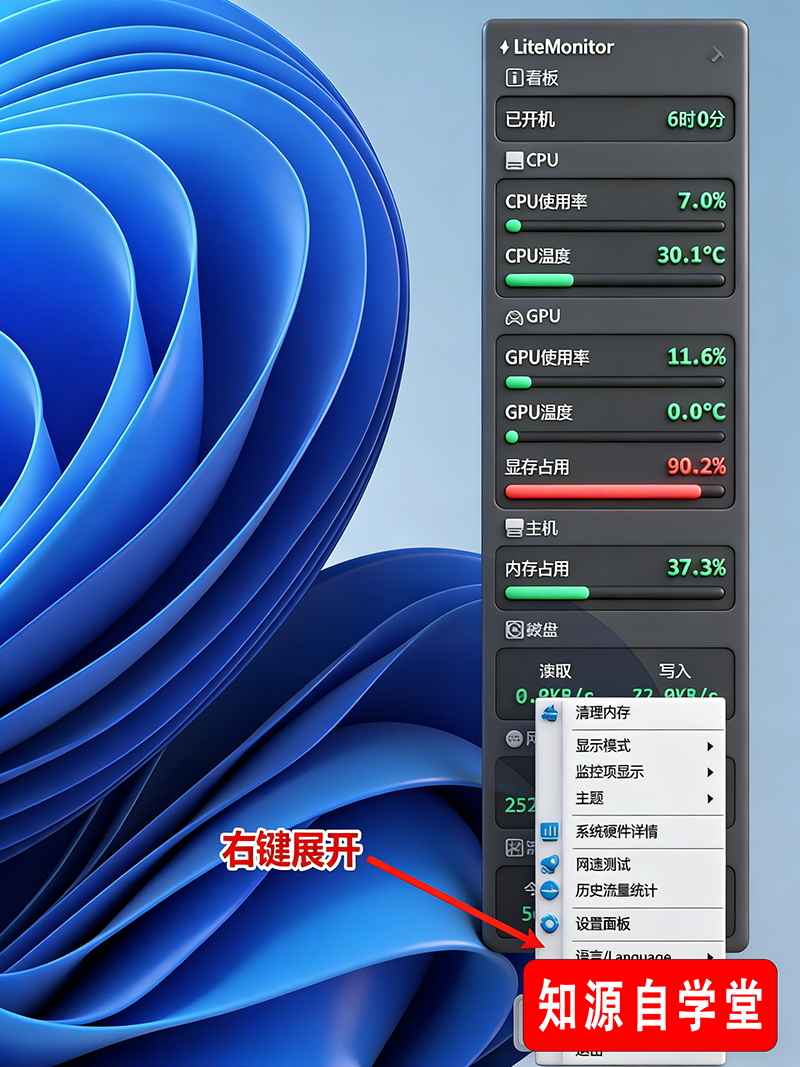Click the GPU温度 progress bar
800x1067 pixels.
(x=615, y=437)
